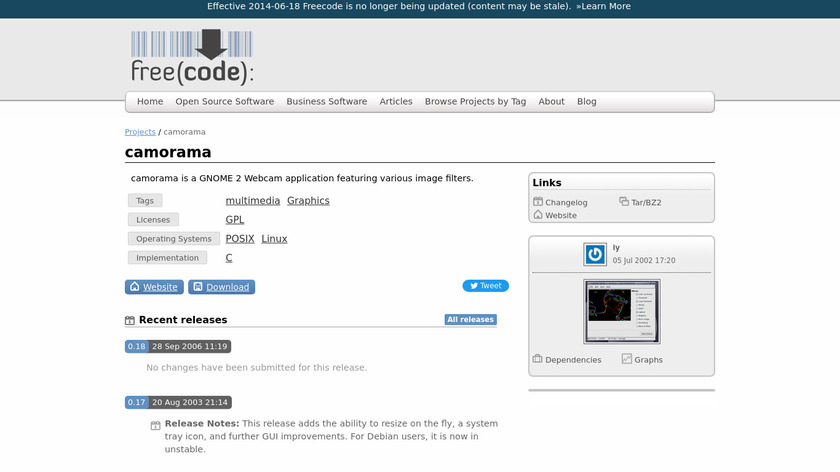Click the Tags label
The height and width of the screenshot is (472, 840).
pyautogui.click(x=145, y=200)
